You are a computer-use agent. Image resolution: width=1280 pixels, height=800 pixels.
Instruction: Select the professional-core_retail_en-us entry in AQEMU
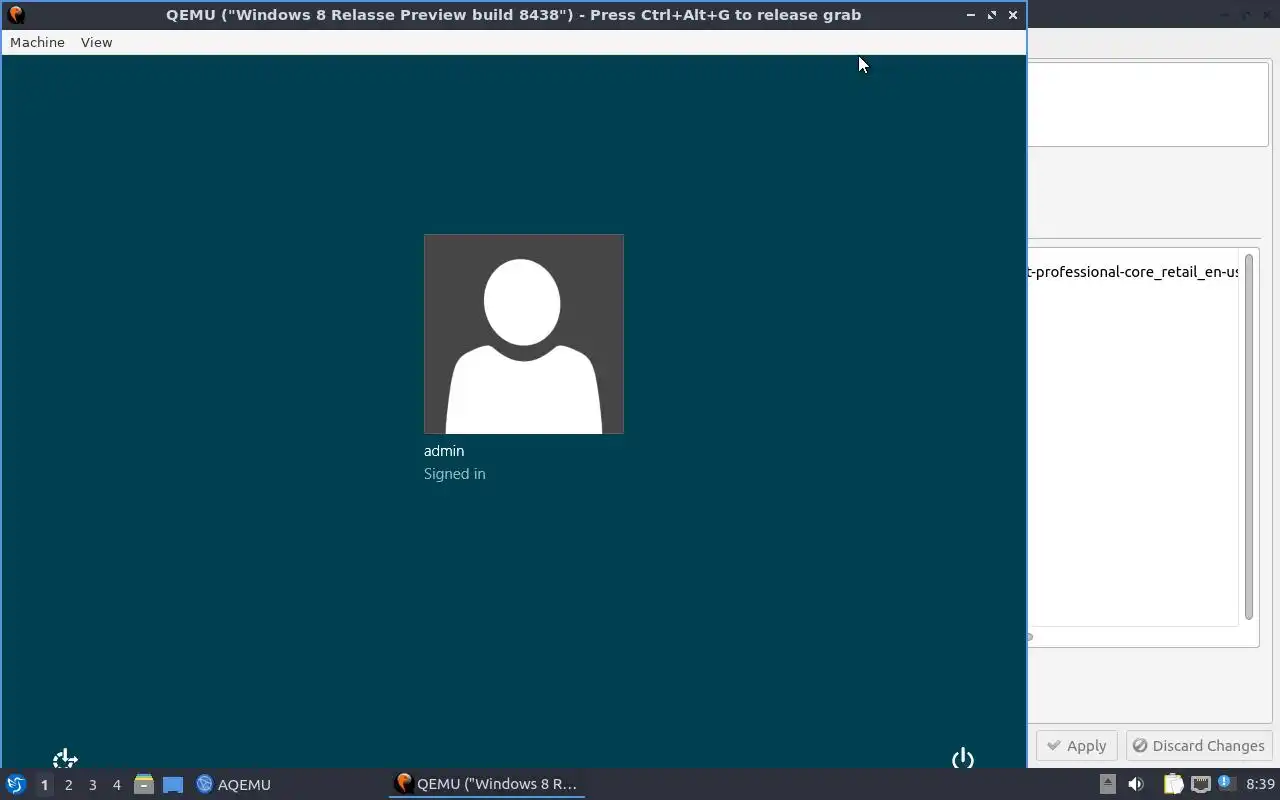[x=1134, y=272]
